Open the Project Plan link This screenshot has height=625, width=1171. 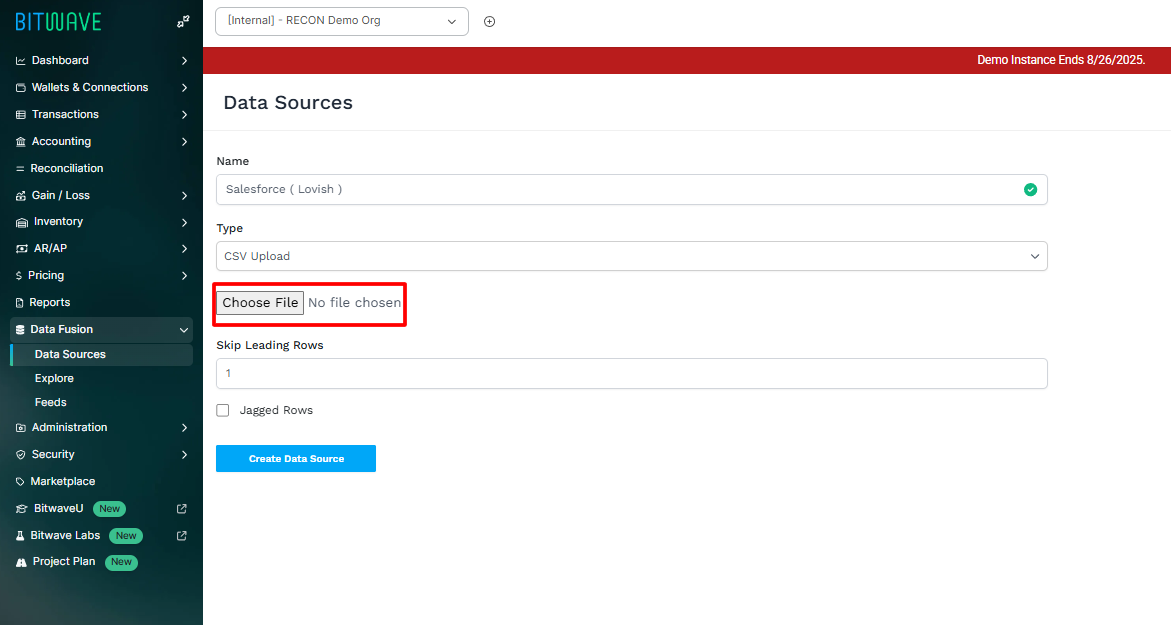64,562
